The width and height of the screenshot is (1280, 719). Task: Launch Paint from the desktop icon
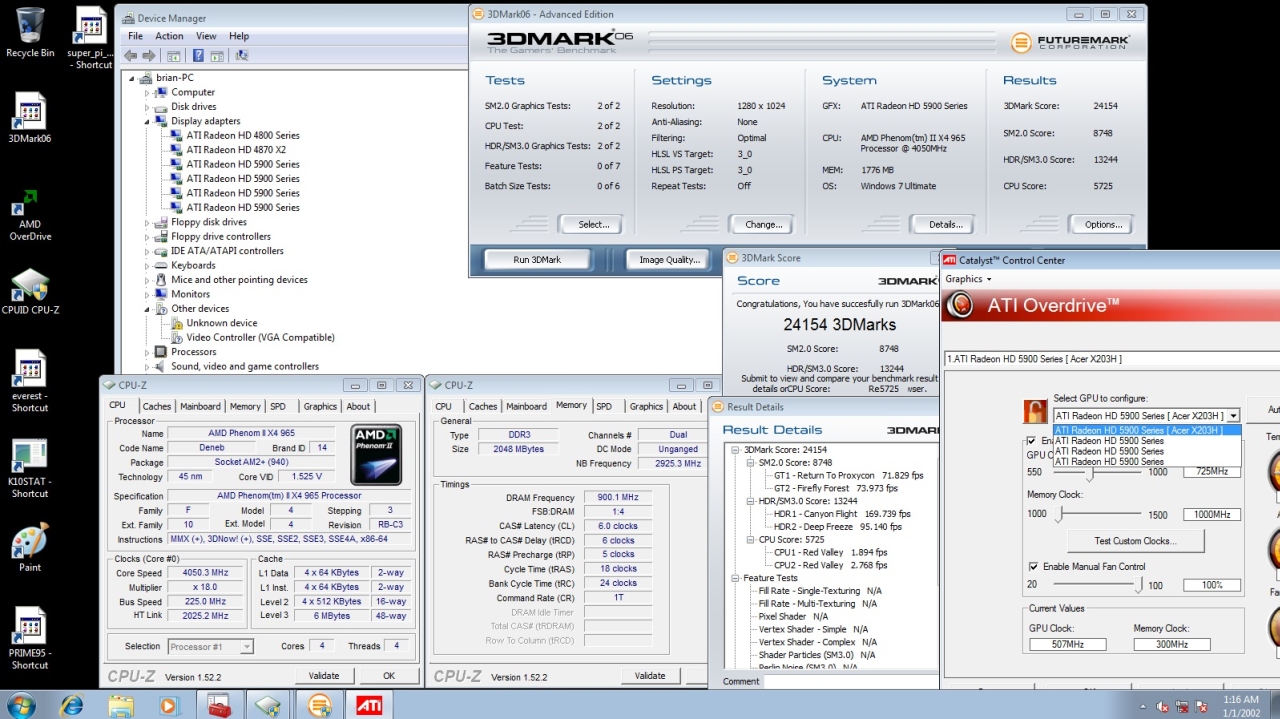[30, 548]
